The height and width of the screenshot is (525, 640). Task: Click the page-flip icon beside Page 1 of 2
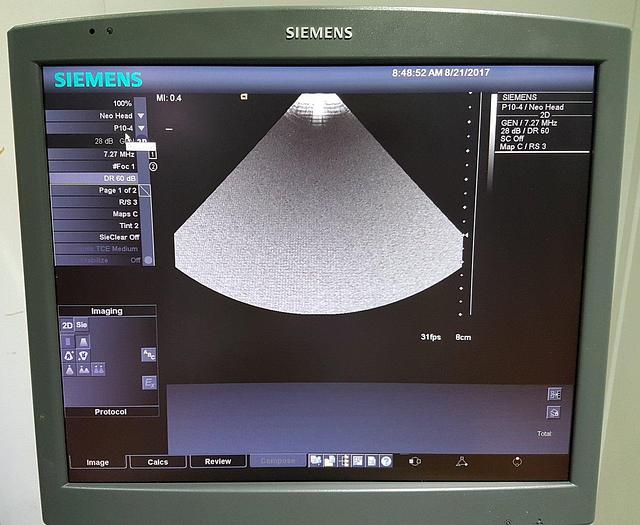tap(145, 190)
